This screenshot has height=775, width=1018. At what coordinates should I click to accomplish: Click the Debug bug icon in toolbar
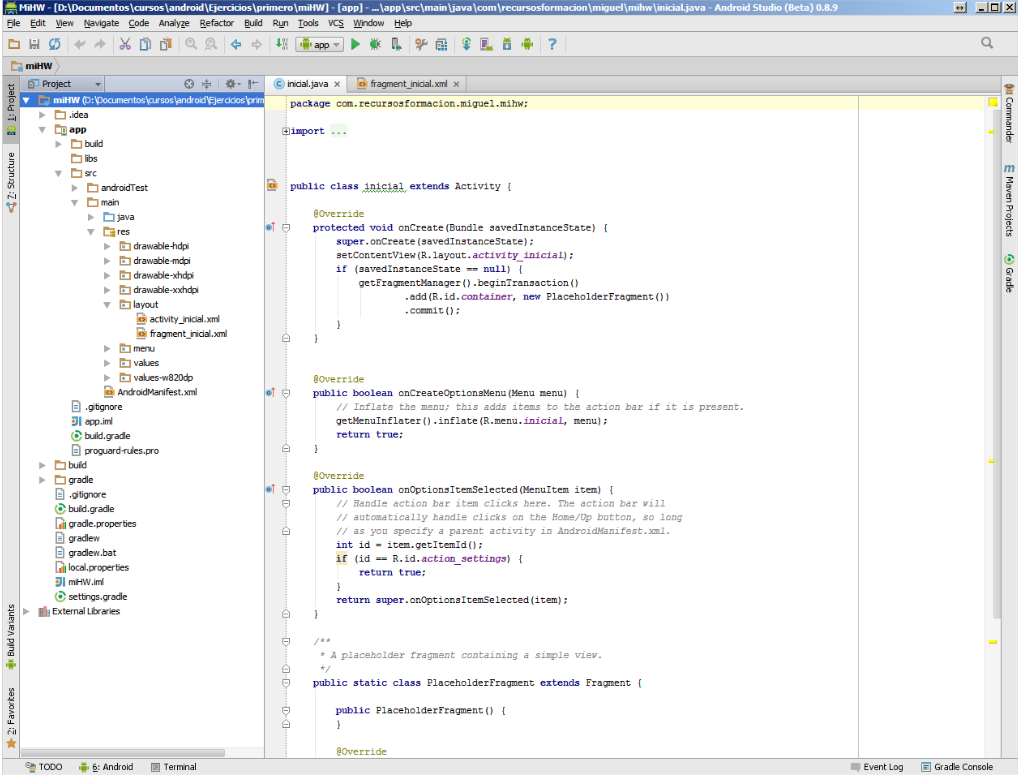(x=375, y=44)
